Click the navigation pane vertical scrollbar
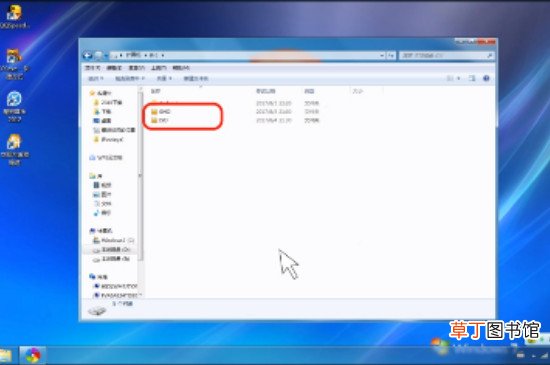This screenshot has height=365, width=550. tap(140, 175)
